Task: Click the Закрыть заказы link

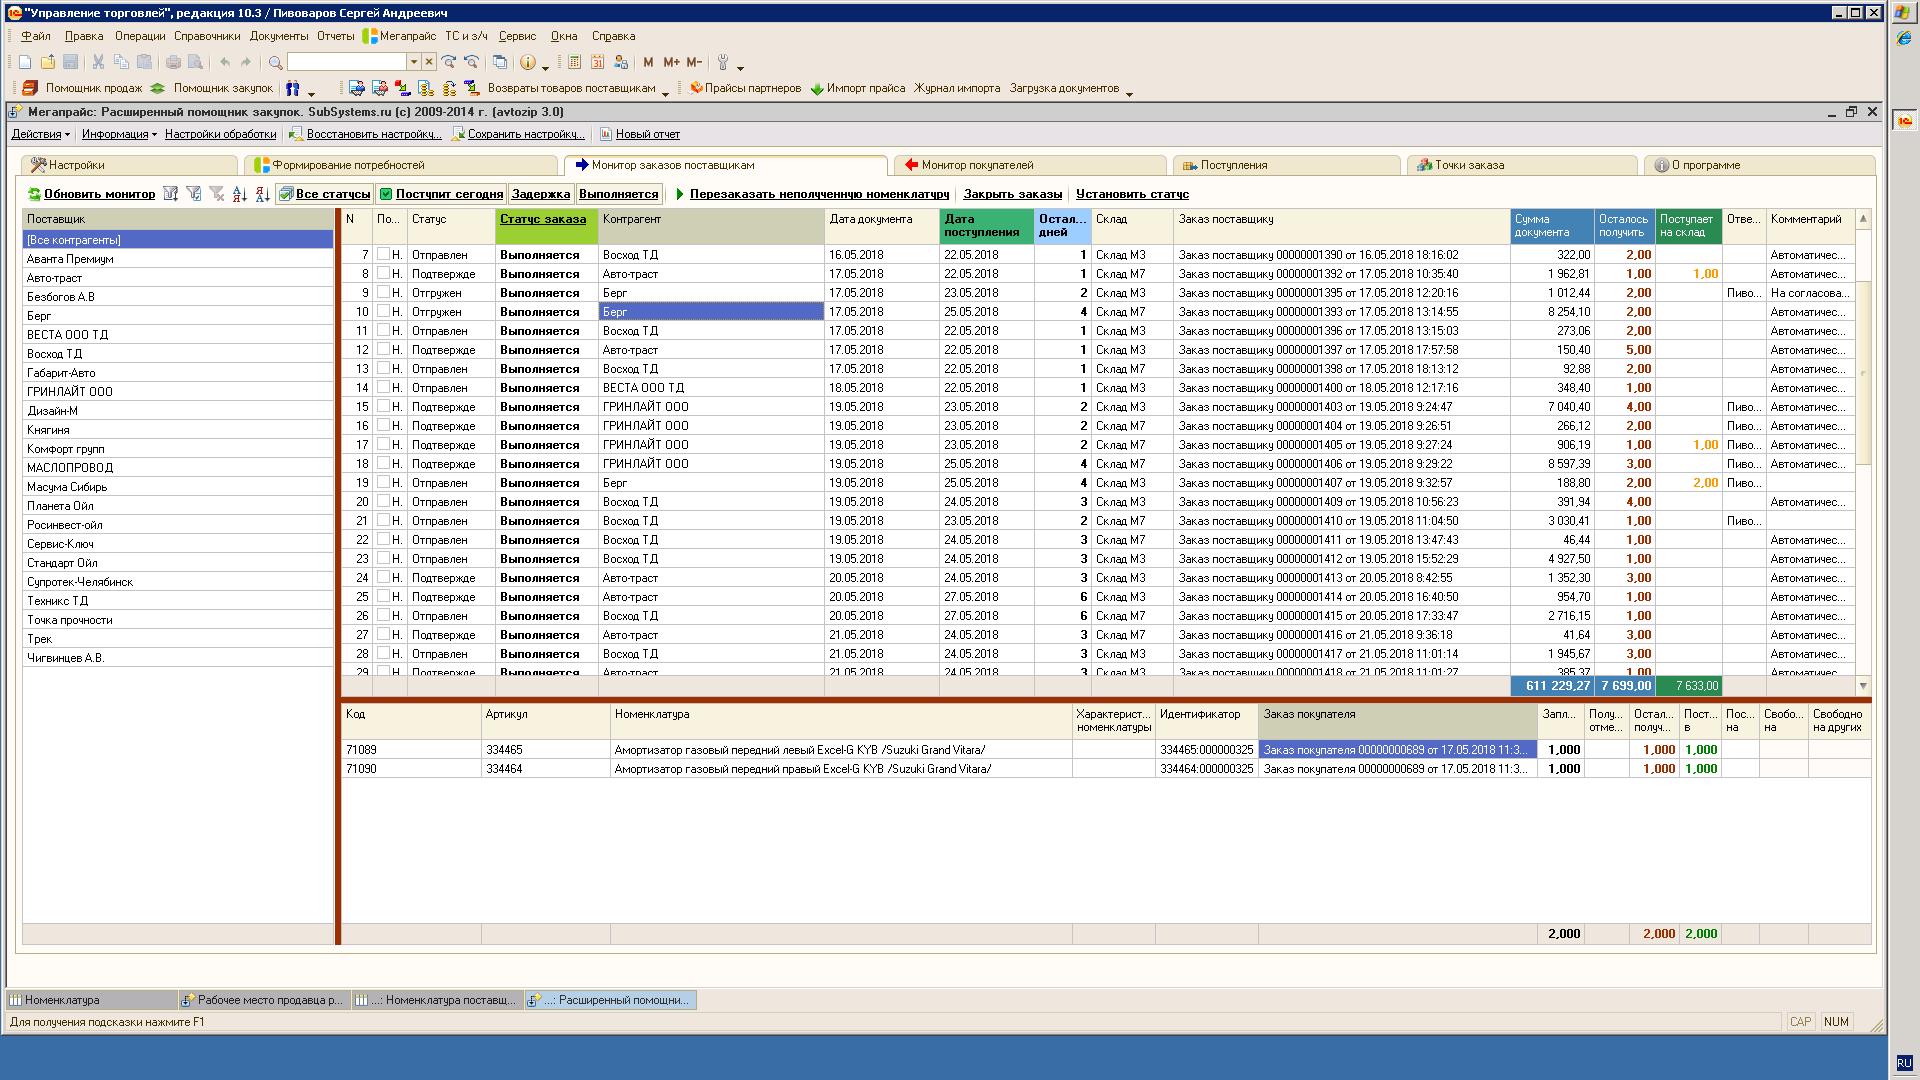Action: point(1012,194)
